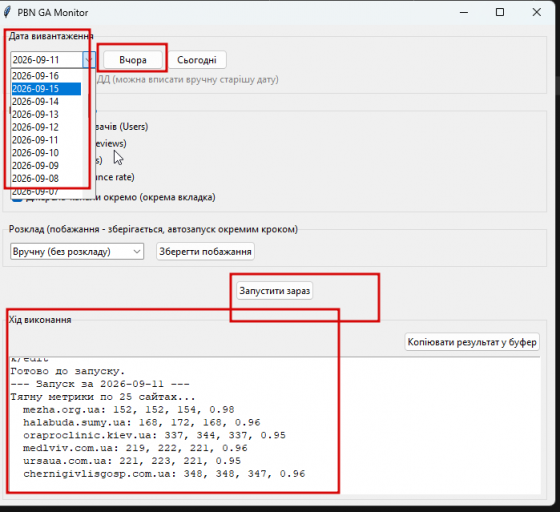Click Копіювати результат у буфер button

click(x=472, y=342)
